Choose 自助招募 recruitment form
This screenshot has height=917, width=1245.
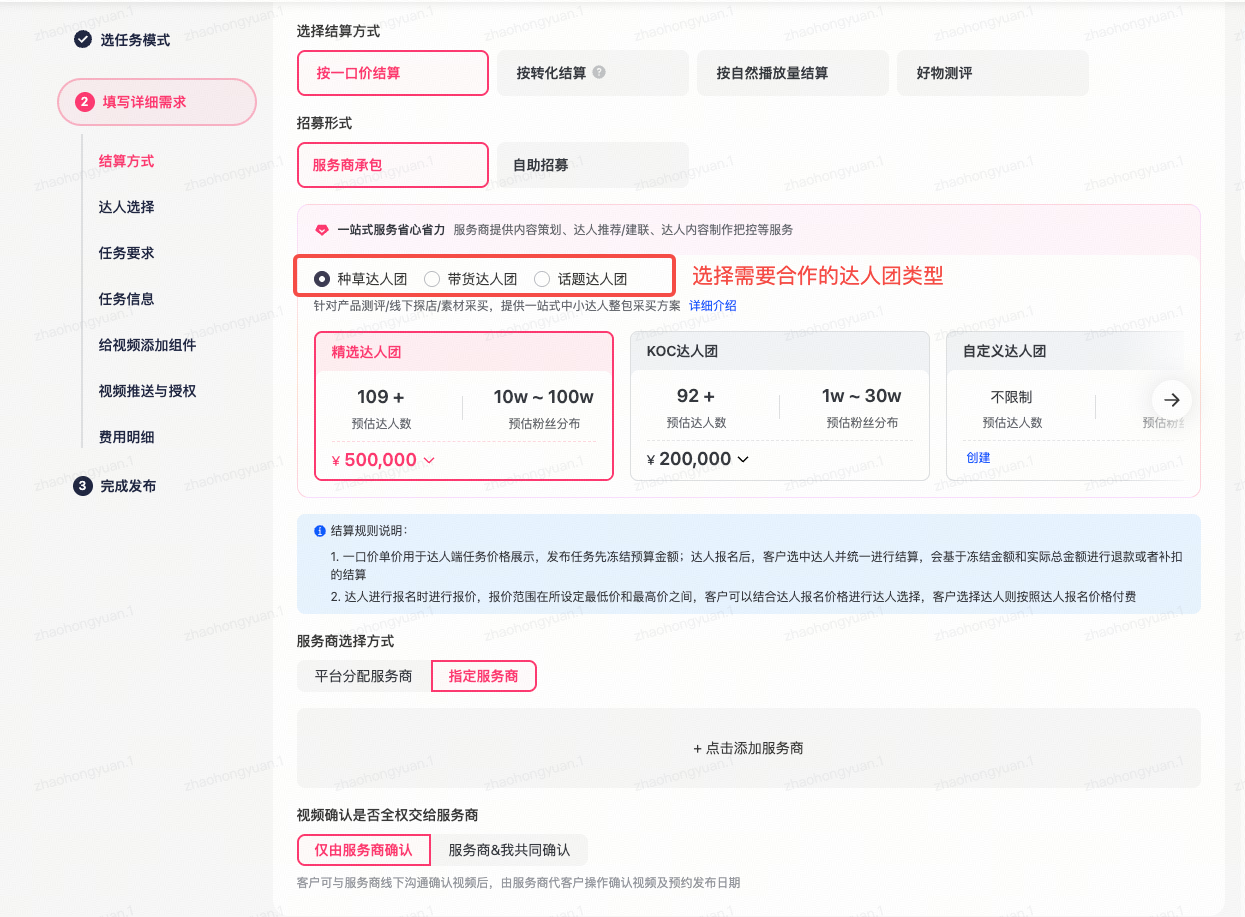(541, 165)
